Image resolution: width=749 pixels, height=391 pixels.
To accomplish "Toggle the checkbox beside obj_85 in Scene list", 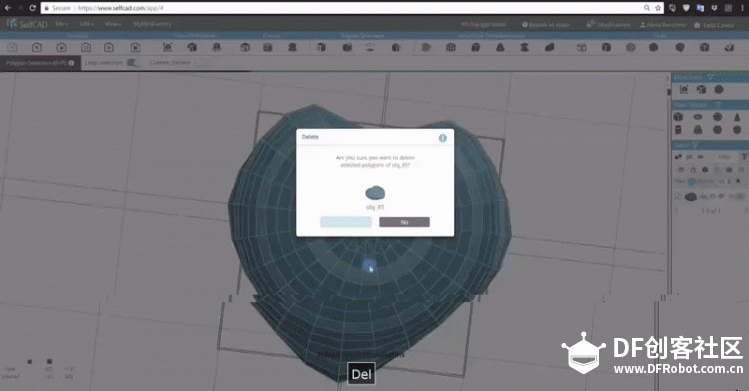I will pyautogui.click(x=677, y=196).
